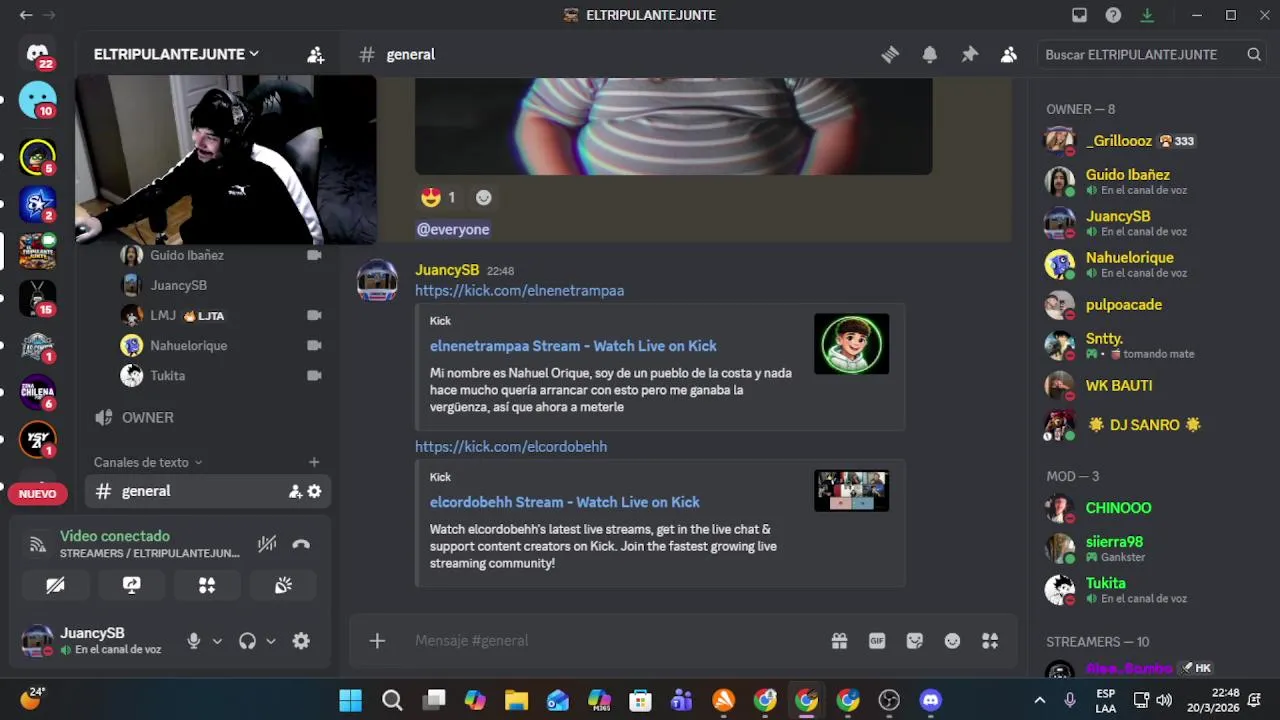Expand microphone options arrow
The height and width of the screenshot is (720, 1280).
pos(217,641)
